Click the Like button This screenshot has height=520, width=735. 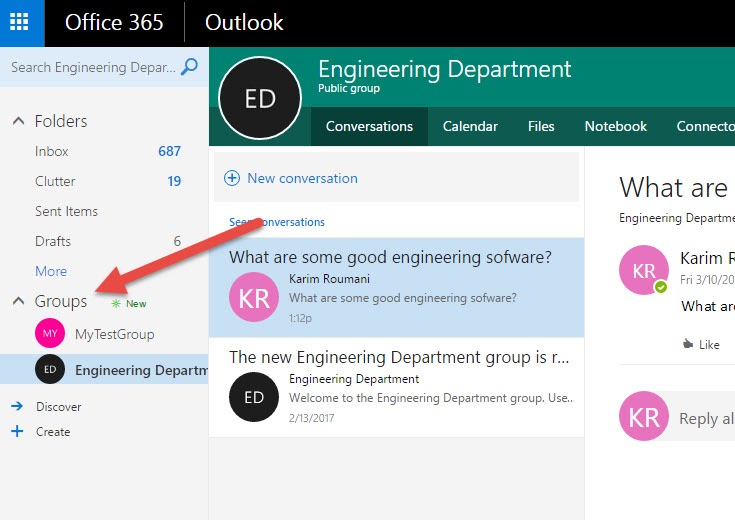point(701,345)
